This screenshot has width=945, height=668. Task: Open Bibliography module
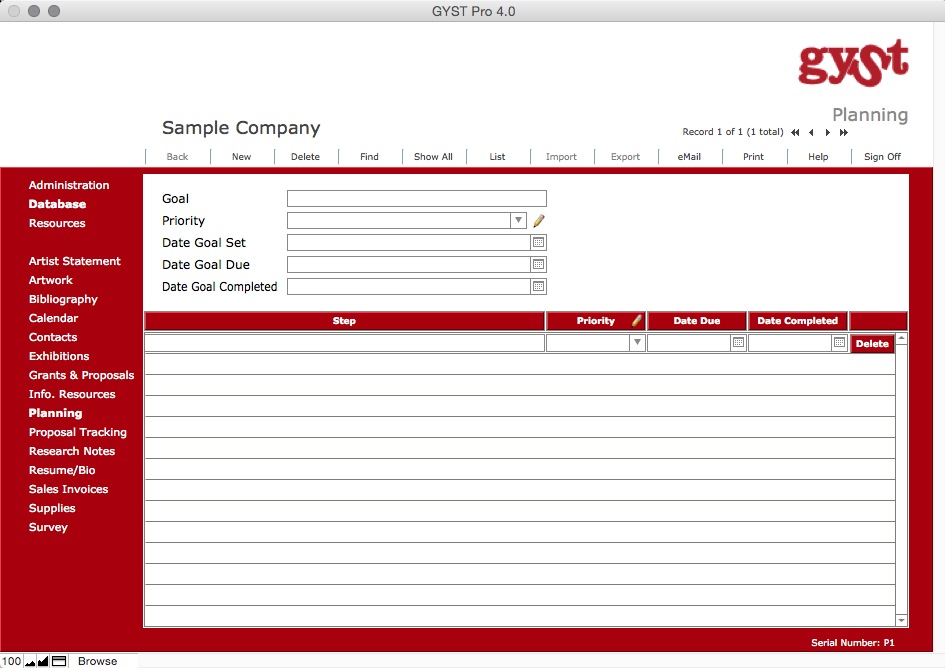(x=63, y=299)
